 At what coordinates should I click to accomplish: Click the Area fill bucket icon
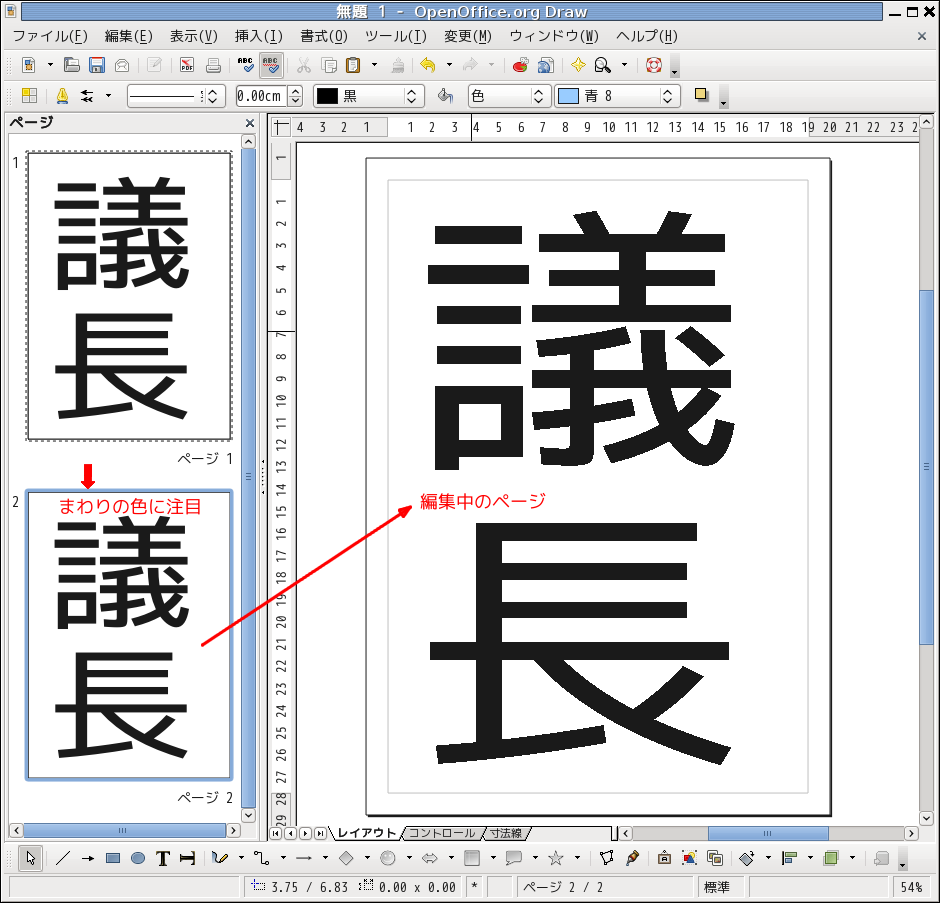click(445, 95)
